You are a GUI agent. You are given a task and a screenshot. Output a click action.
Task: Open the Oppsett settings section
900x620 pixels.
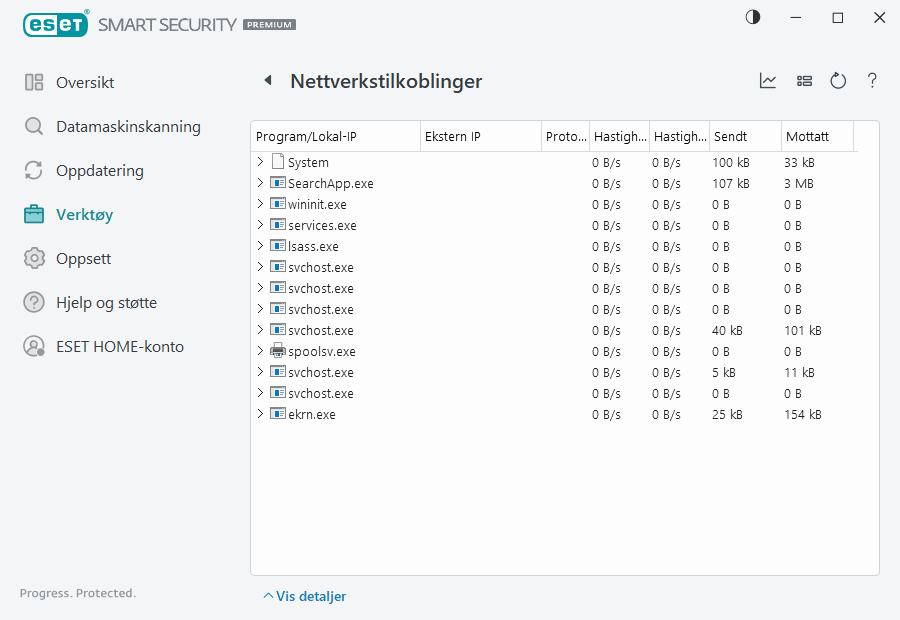[83, 259]
